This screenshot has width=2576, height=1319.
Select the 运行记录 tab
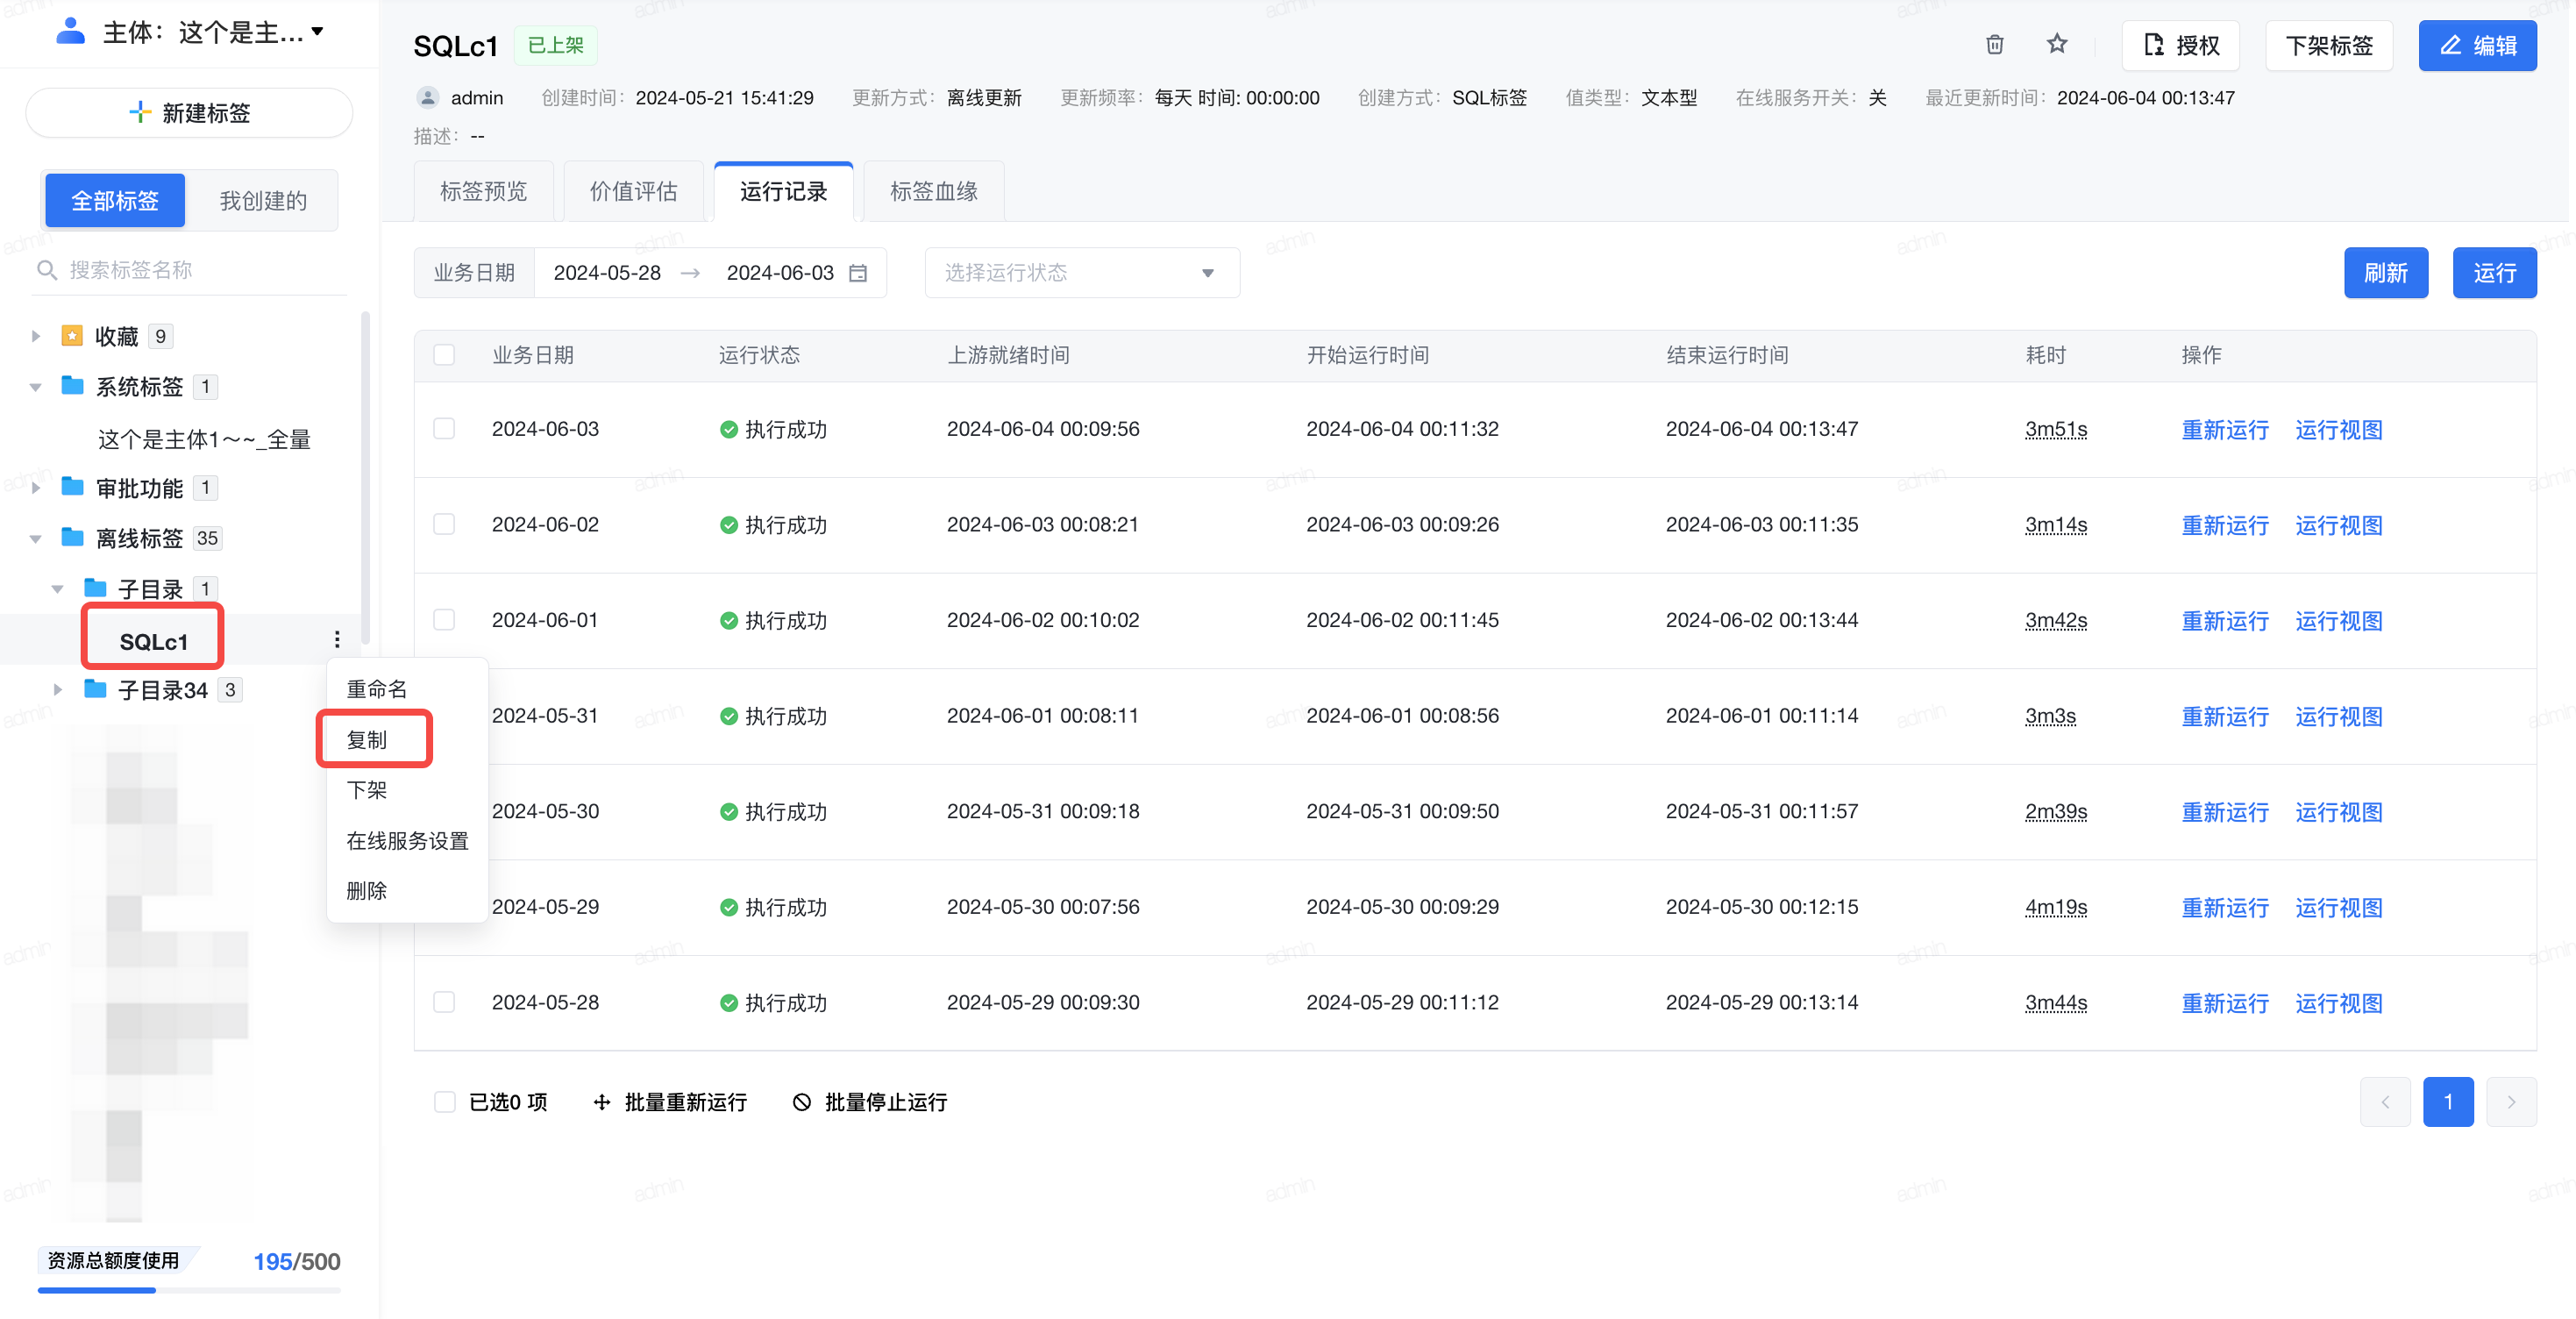click(783, 191)
